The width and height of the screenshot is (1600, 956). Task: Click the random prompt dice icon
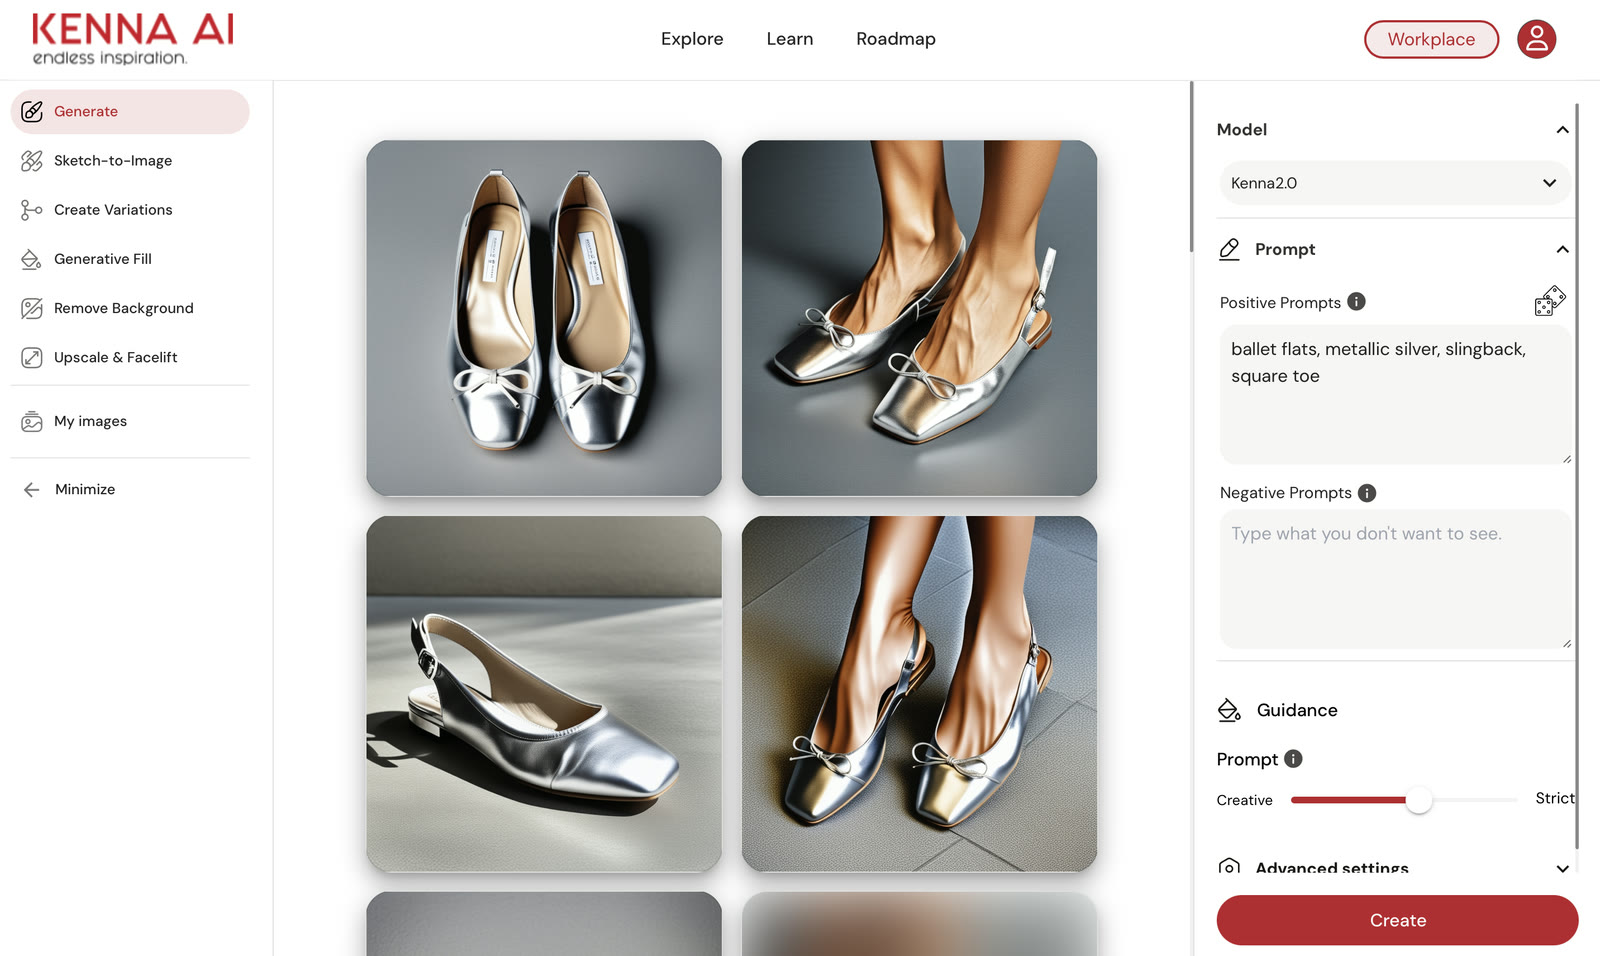[x=1550, y=301]
